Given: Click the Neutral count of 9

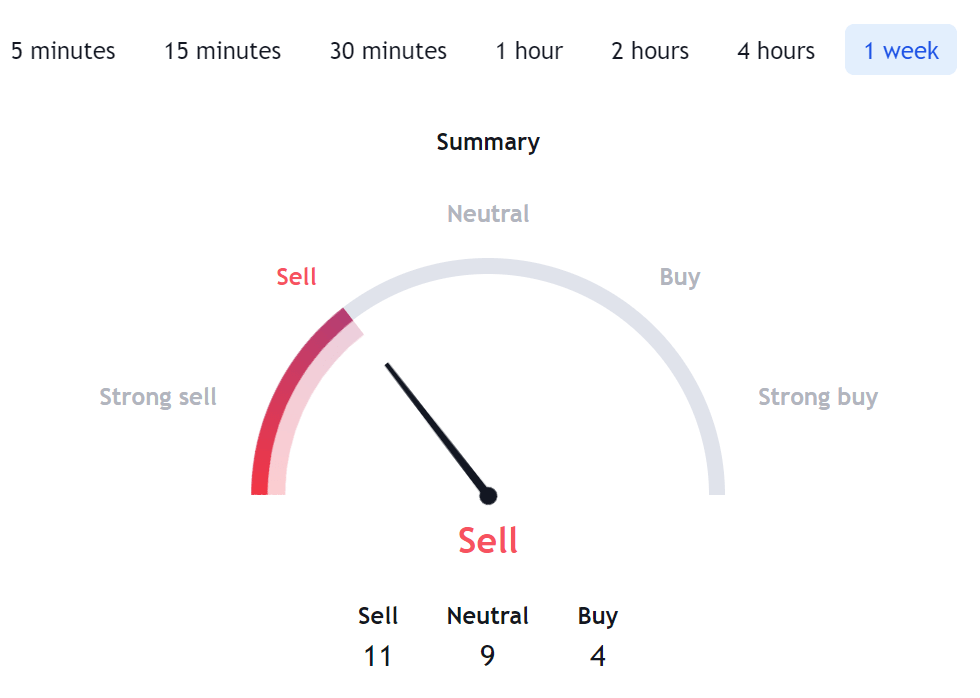Looking at the screenshot, I should coord(488,656).
